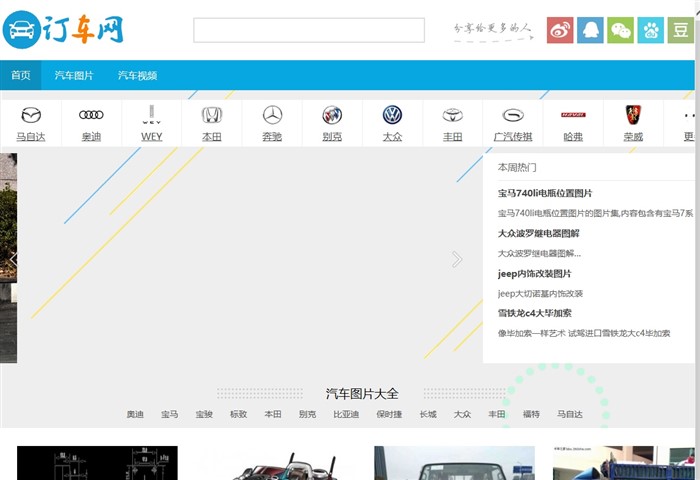Filter pictures by 宝骏 category
Screen dimensions: 700x480
point(204,414)
